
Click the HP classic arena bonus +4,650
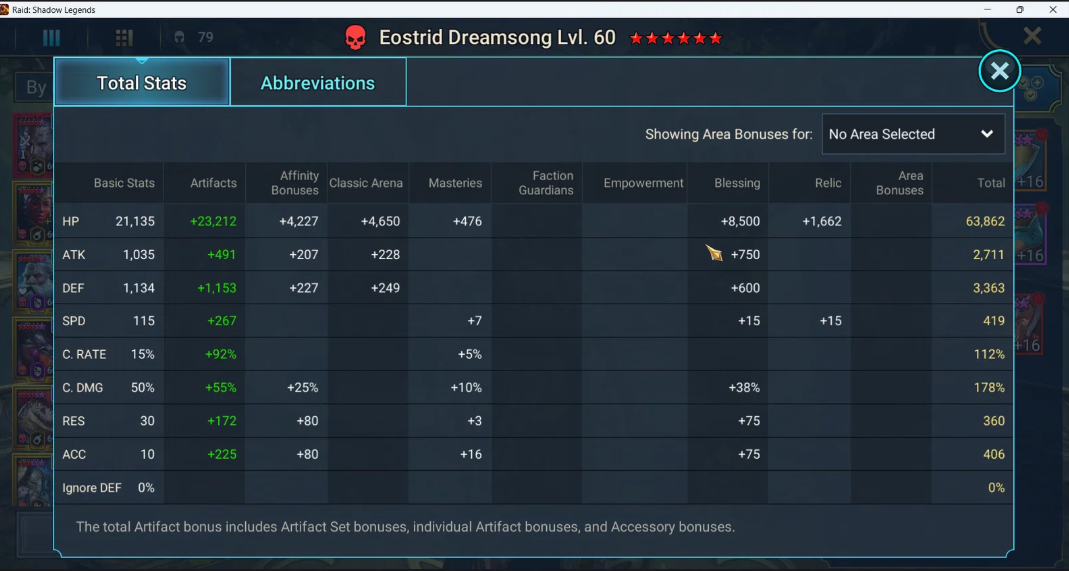(380, 221)
